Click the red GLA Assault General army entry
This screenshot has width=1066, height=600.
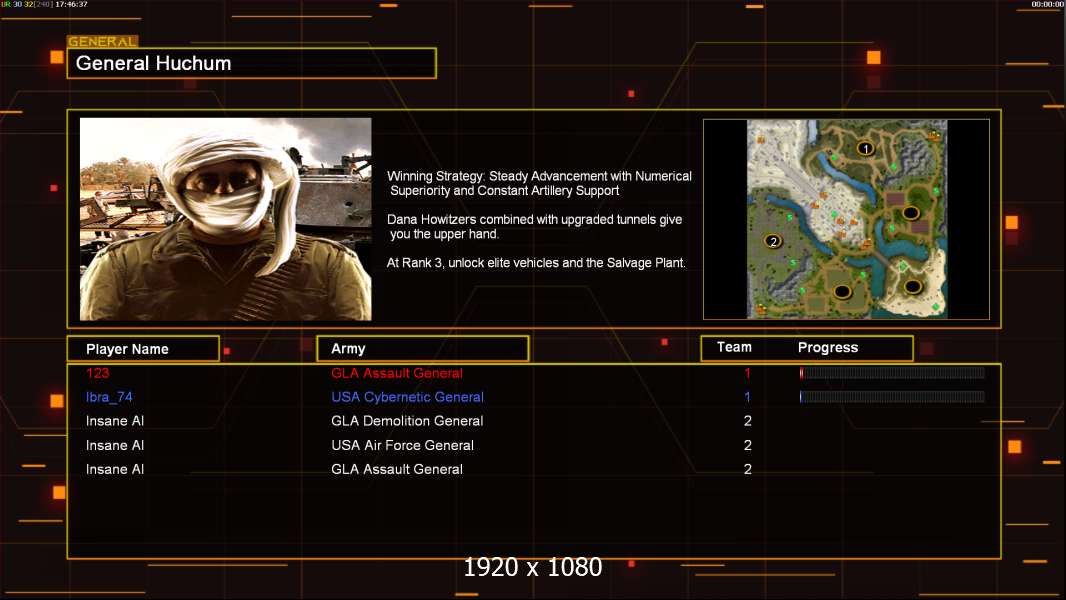396,373
